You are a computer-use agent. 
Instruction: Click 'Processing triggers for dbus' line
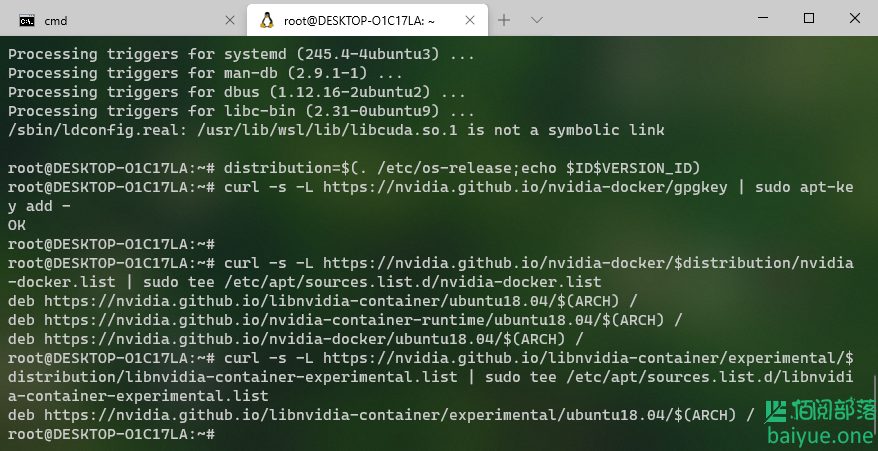pos(237,92)
